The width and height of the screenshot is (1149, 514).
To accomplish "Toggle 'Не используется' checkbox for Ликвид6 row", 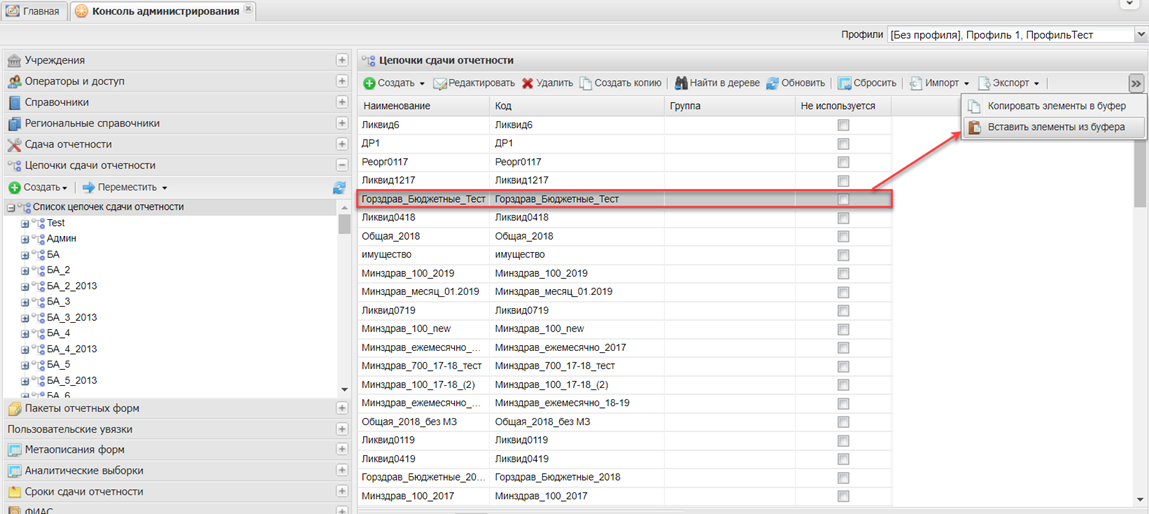I will coord(843,125).
